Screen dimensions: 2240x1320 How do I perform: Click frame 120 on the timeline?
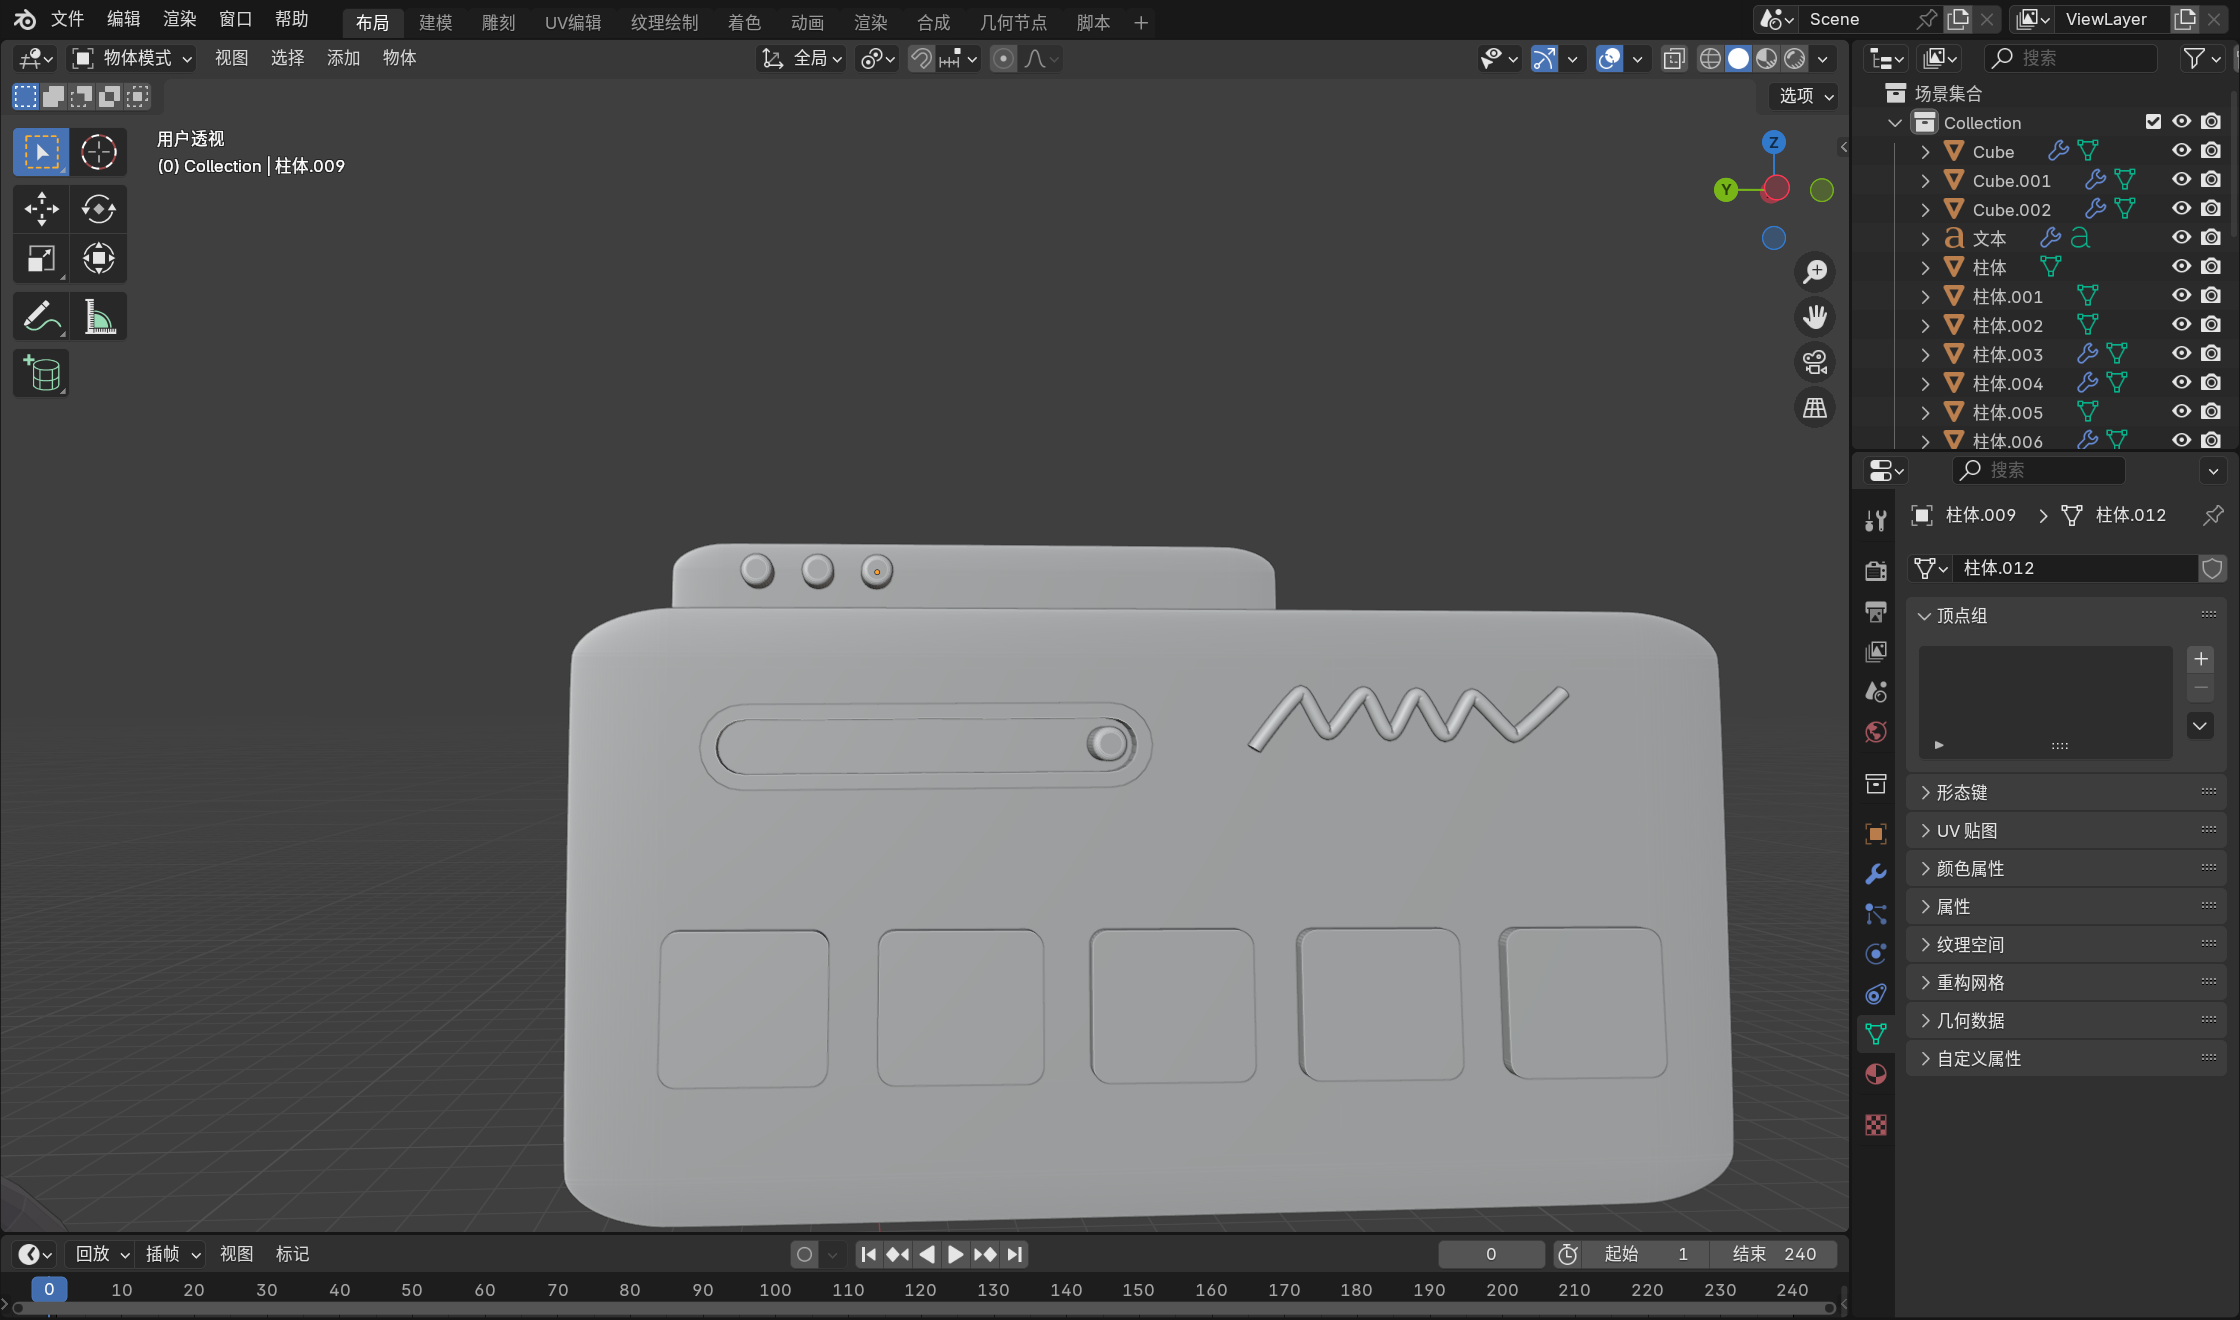point(920,1290)
